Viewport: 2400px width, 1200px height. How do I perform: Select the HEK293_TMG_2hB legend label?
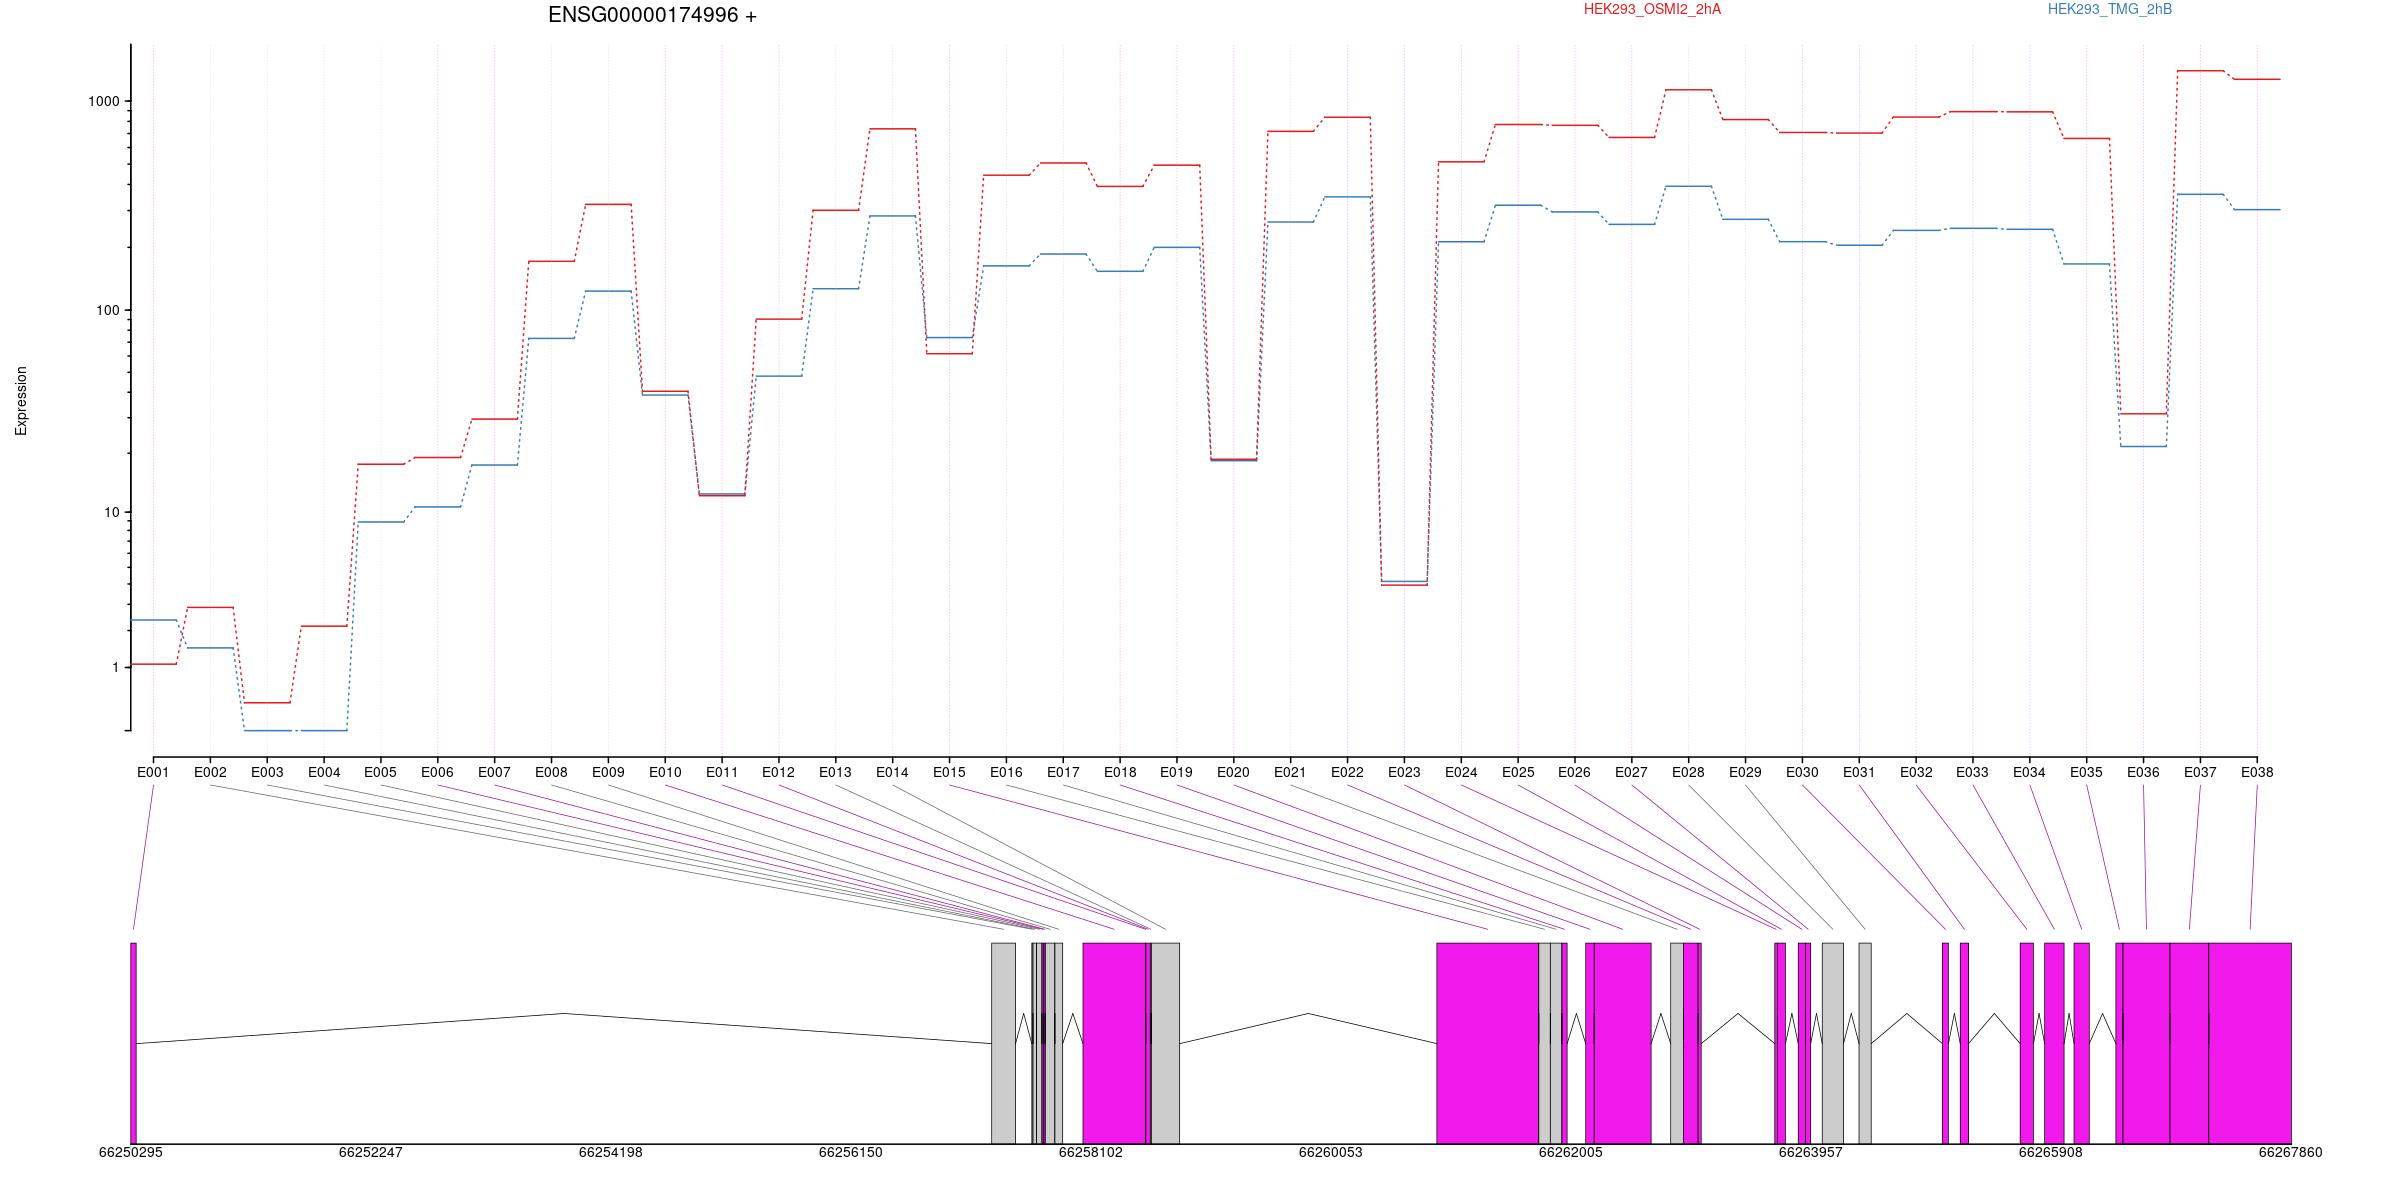2110,9
